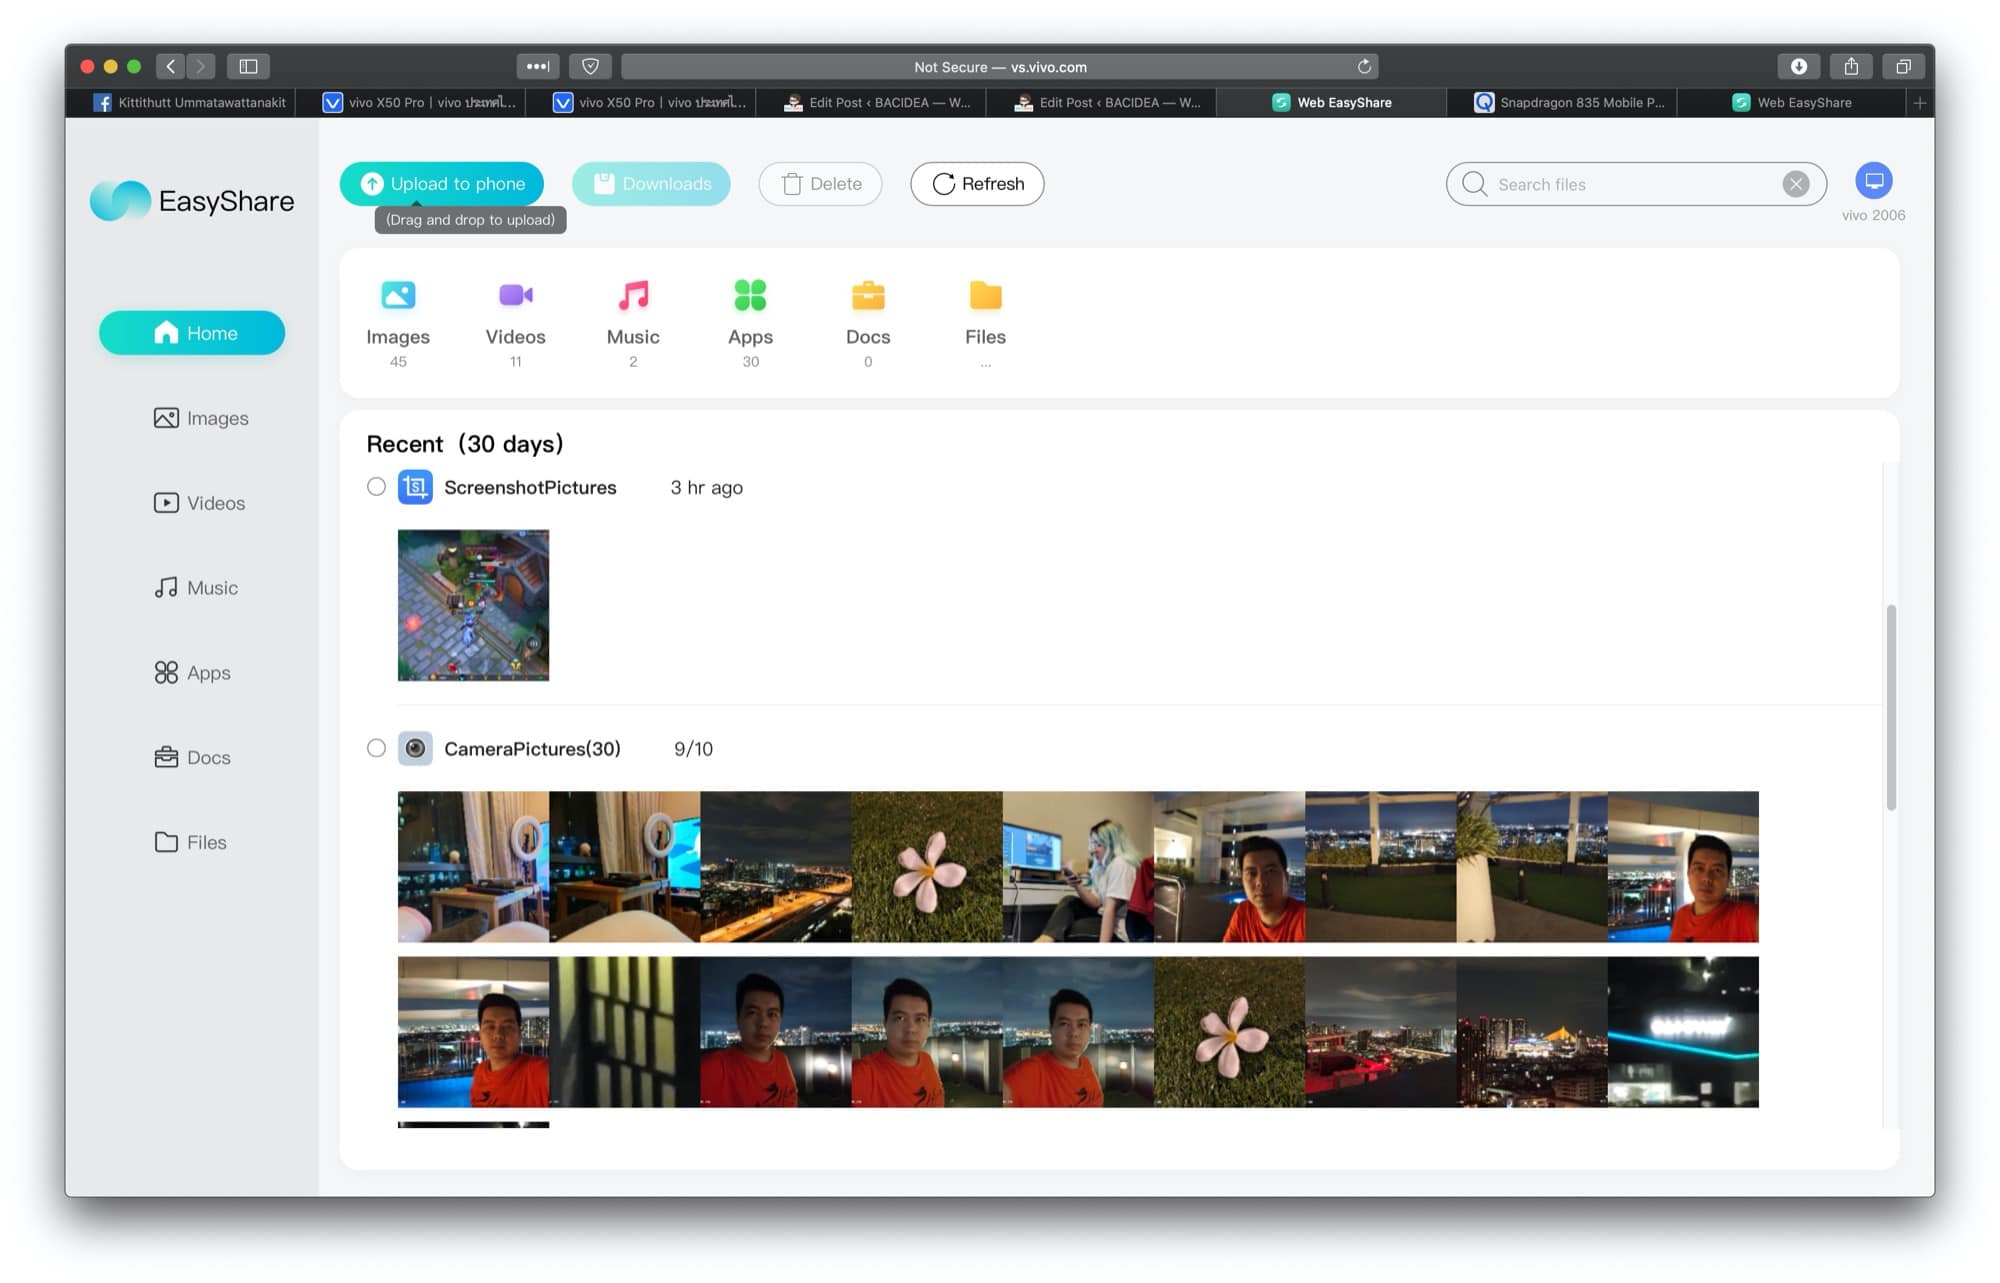Click the vivo 2006 device label

[x=1873, y=215]
